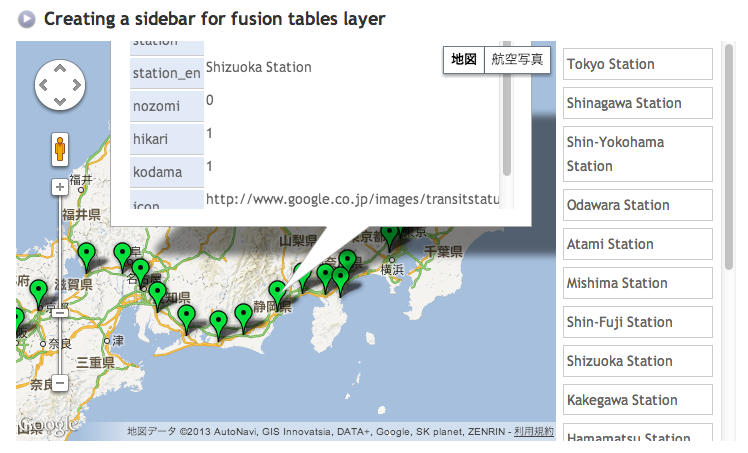Click the page title about the fusion tables sidebar
Image resolution: width=748 pixels, height=453 pixels.
click(215, 19)
